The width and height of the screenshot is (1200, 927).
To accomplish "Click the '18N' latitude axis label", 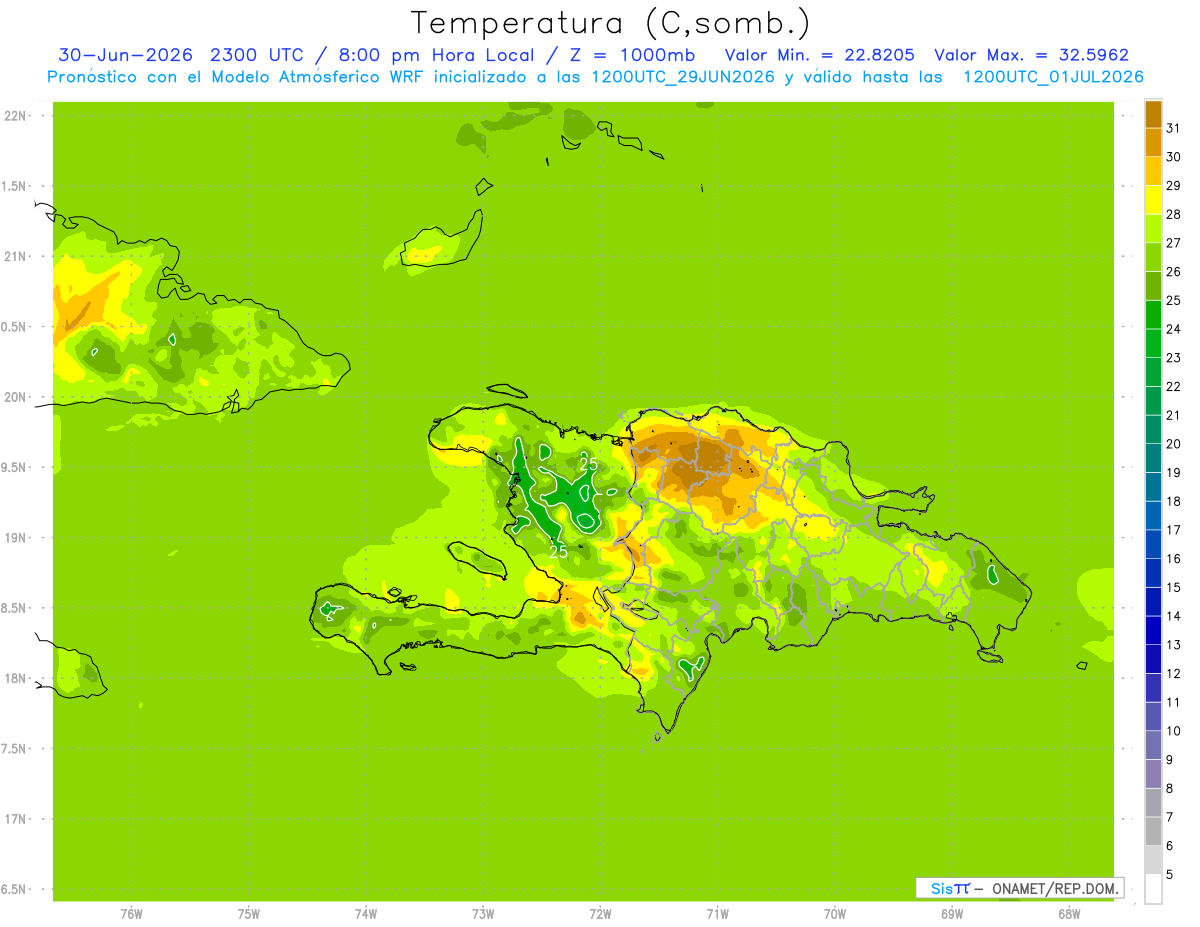I will tap(14, 678).
